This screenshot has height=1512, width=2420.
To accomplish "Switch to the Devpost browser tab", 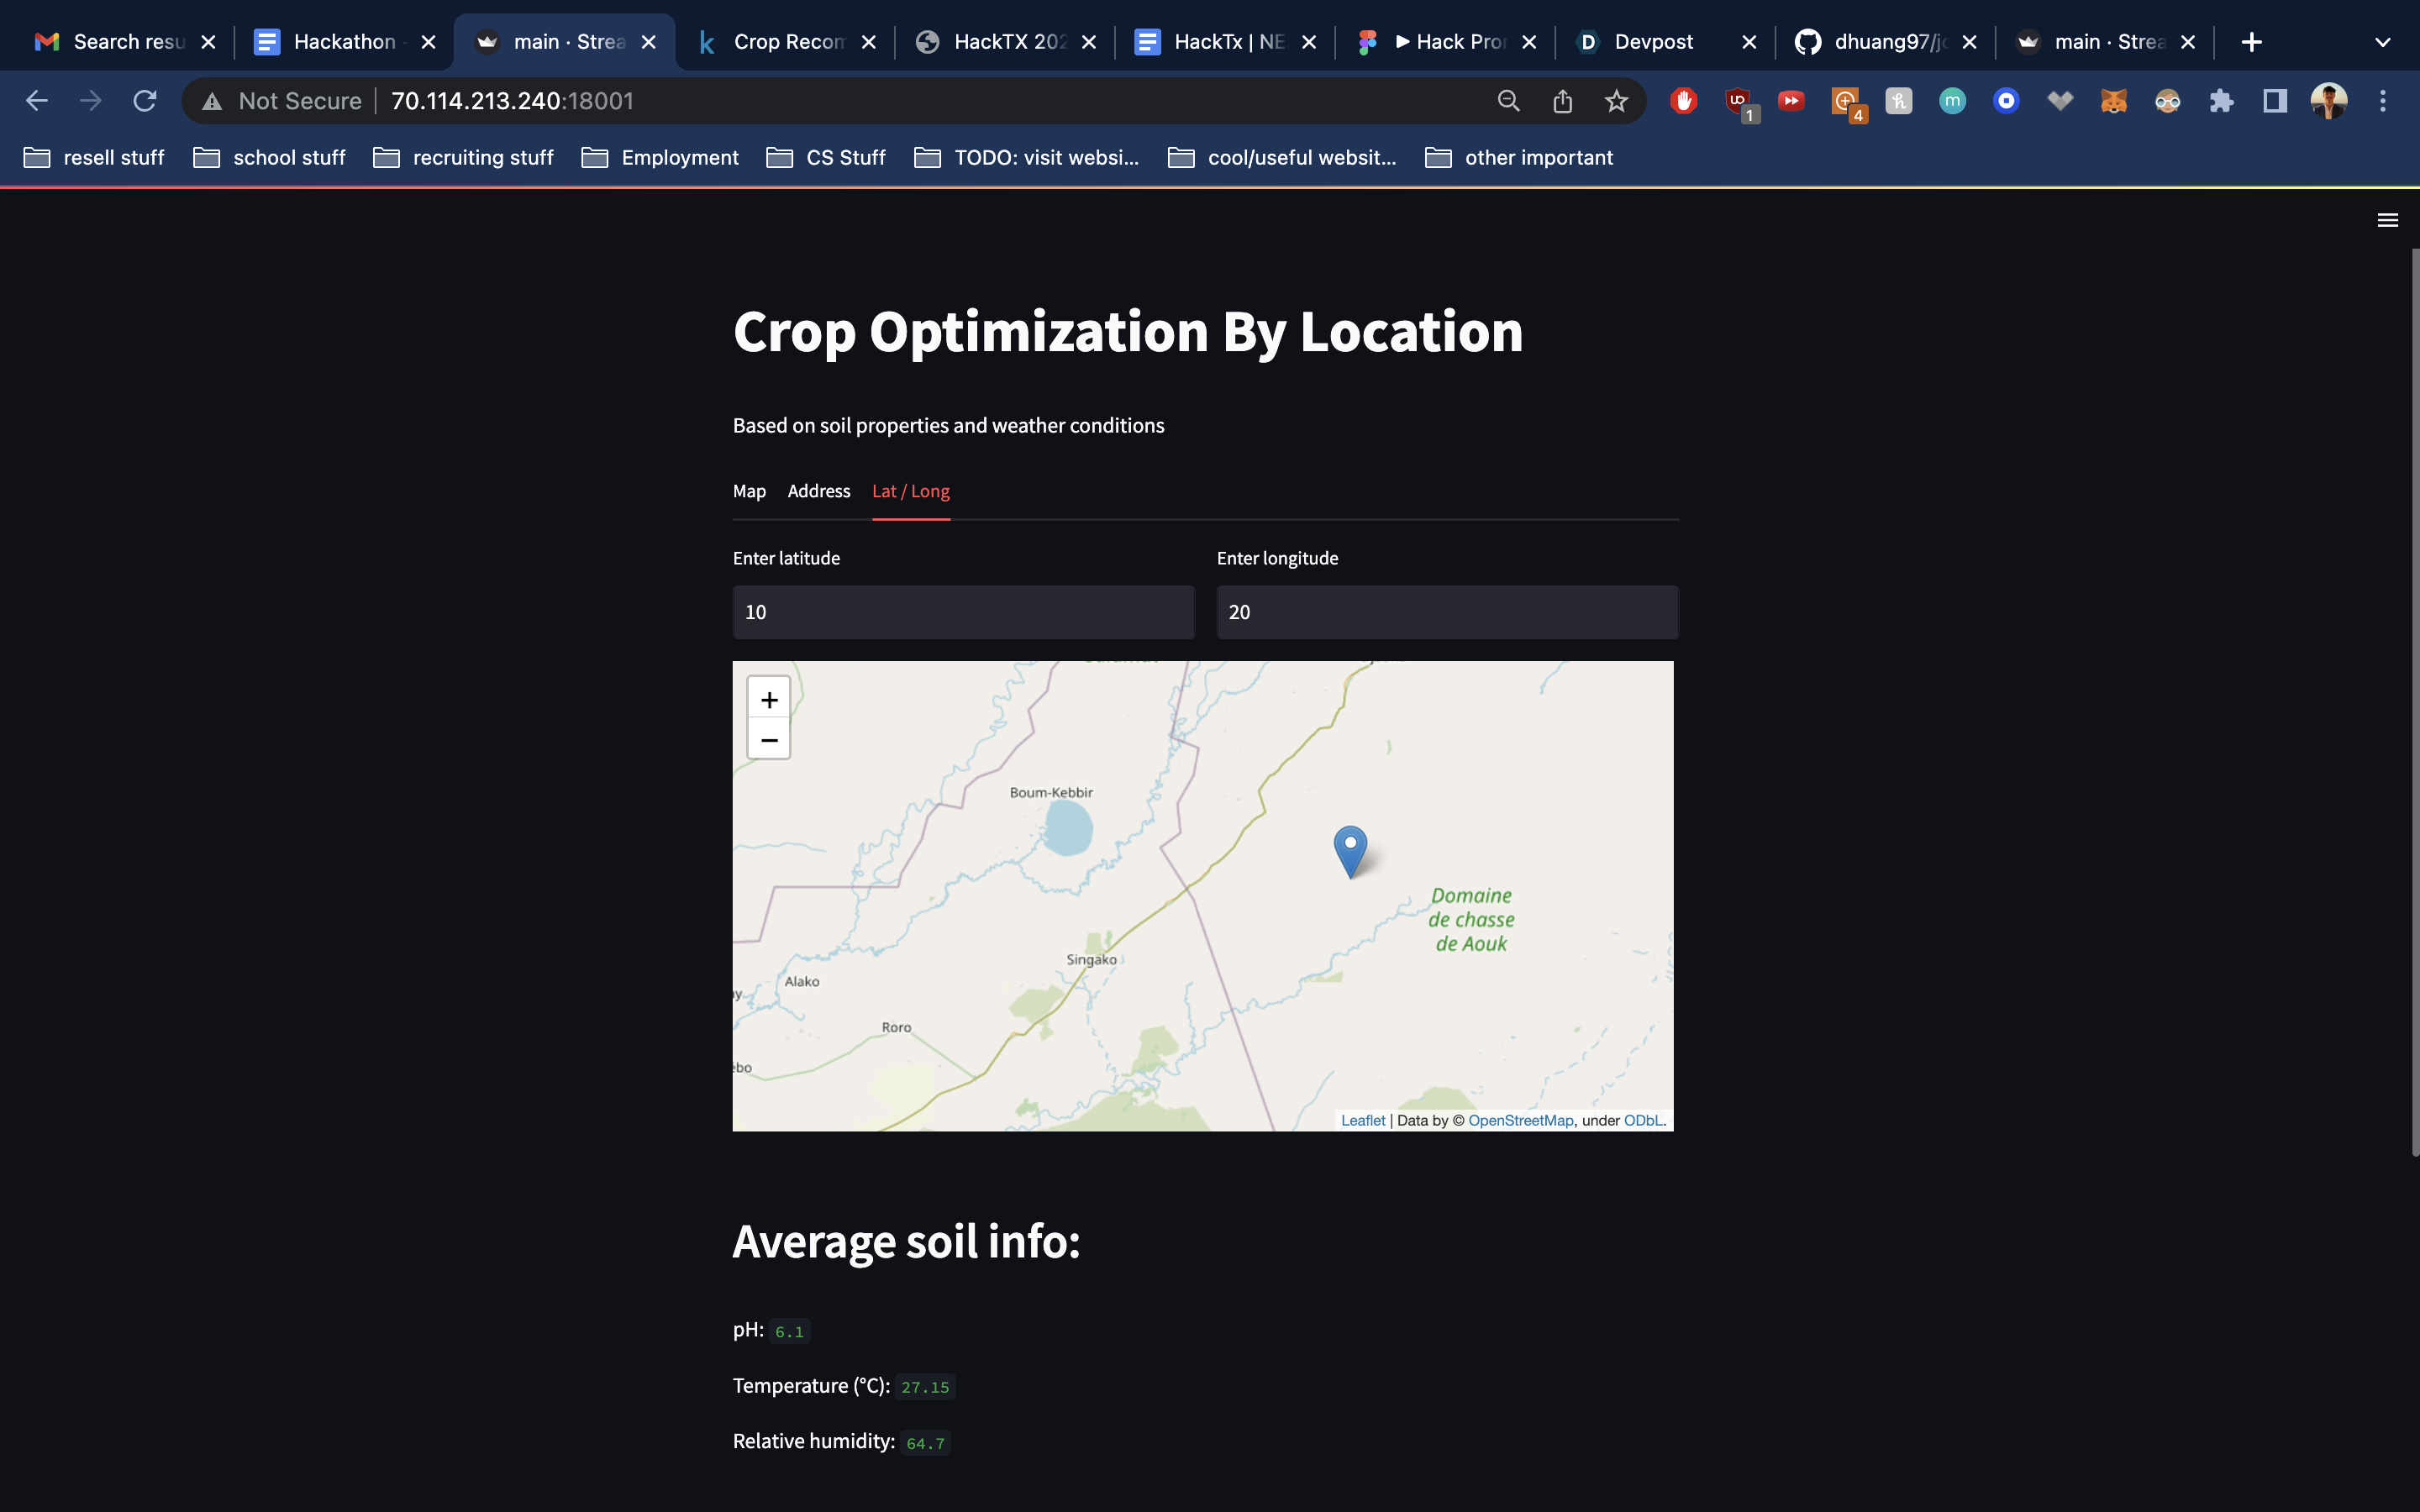I will [x=1653, y=42].
